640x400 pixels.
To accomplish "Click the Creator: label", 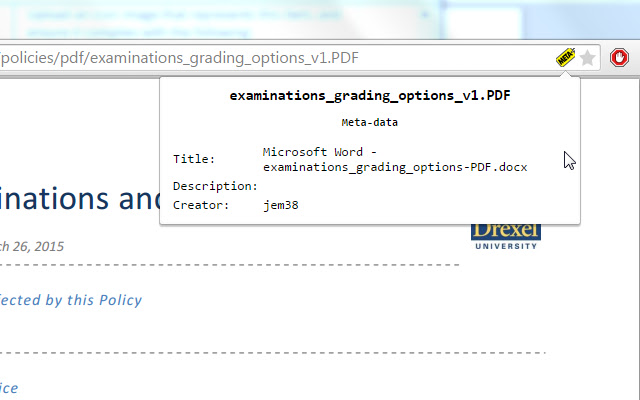I will pos(201,205).
